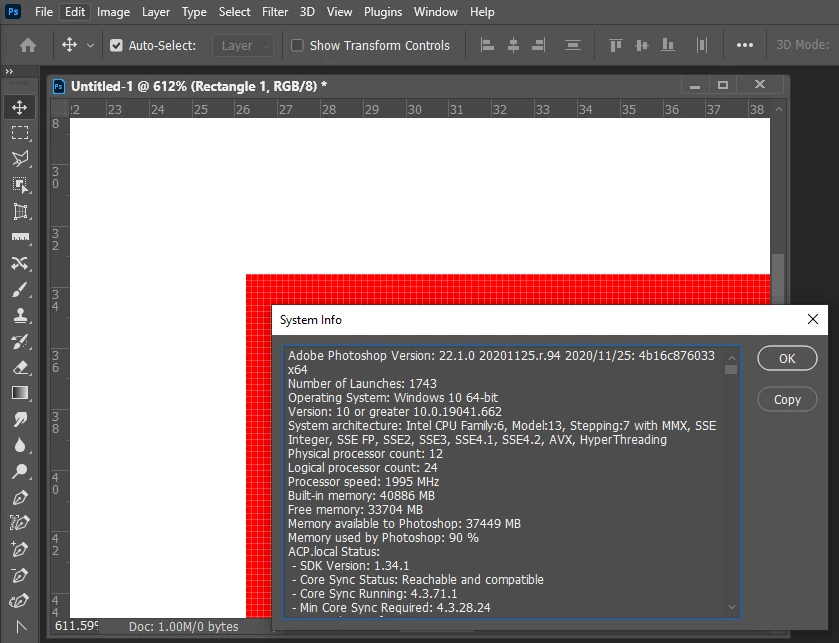The width and height of the screenshot is (839, 643).
Task: Distribute layers vertically
Action: point(573,45)
